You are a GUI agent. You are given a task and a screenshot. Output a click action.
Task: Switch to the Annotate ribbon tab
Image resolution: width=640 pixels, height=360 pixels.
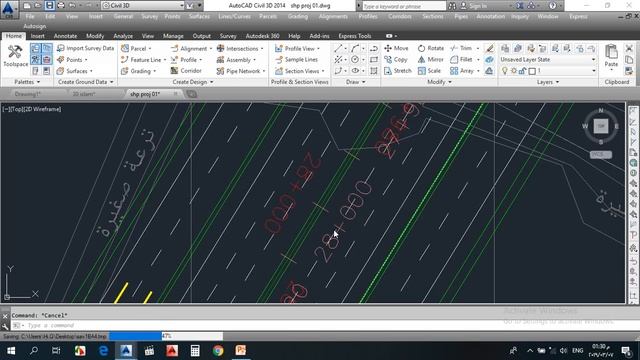coord(65,36)
